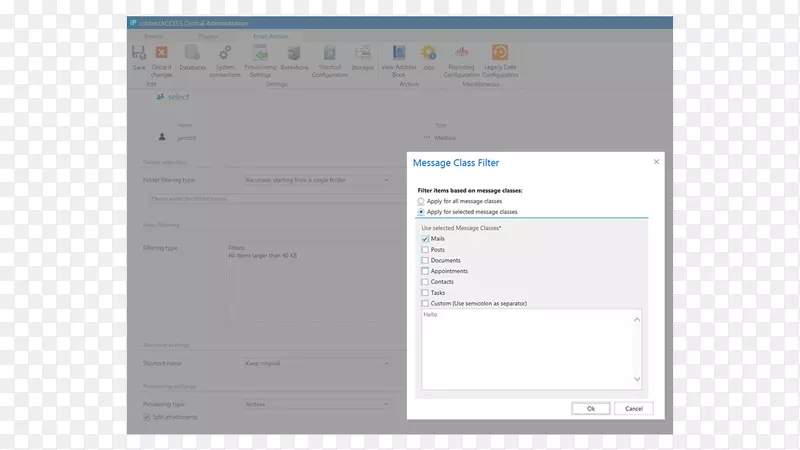Open Reporting Configuration icon
This screenshot has height=450, width=800.
coord(461,52)
